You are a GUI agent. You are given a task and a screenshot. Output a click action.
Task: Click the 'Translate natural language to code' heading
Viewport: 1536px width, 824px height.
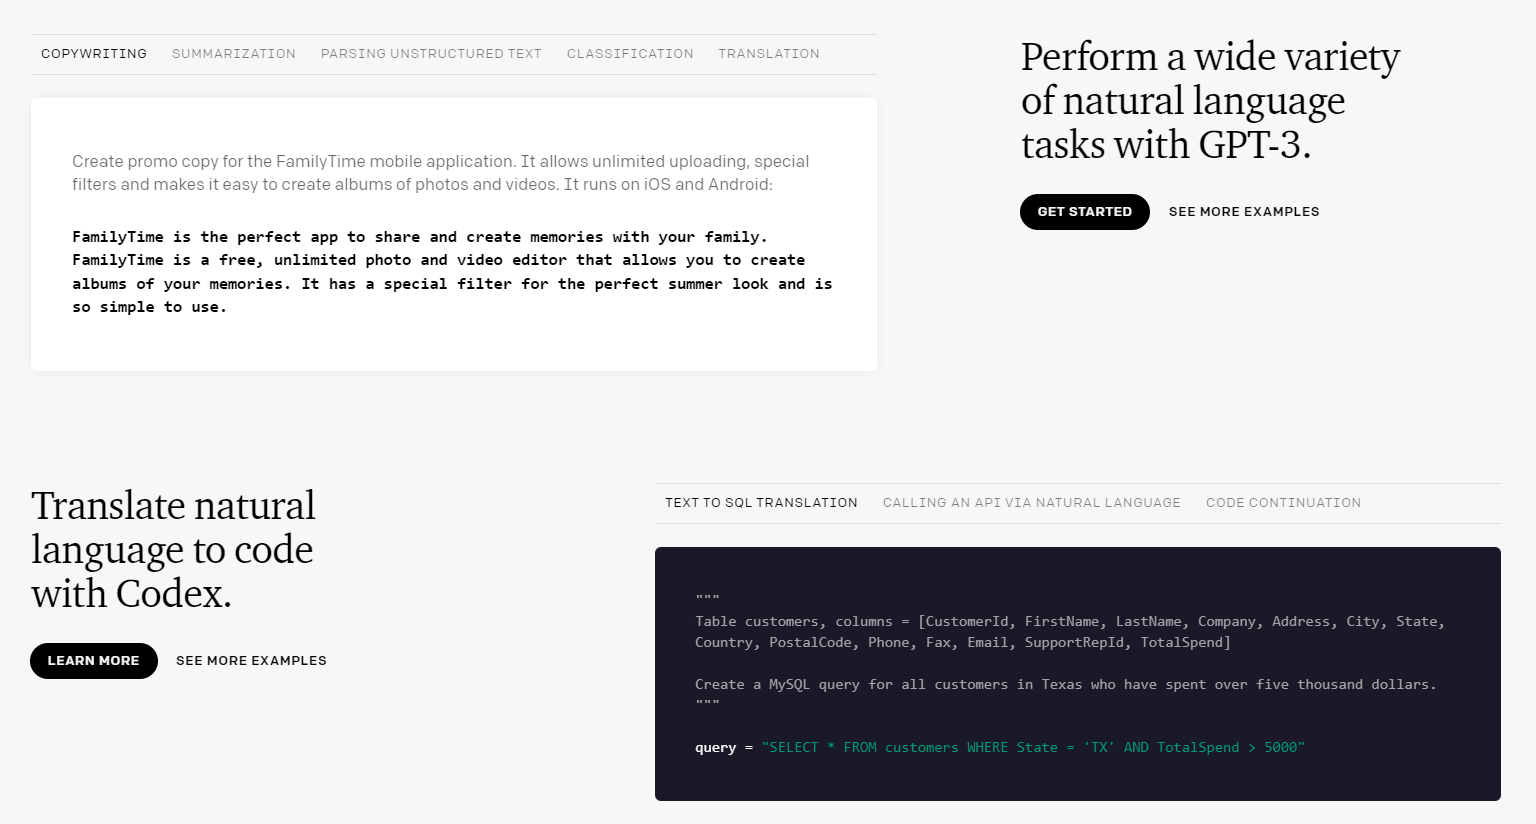point(173,550)
